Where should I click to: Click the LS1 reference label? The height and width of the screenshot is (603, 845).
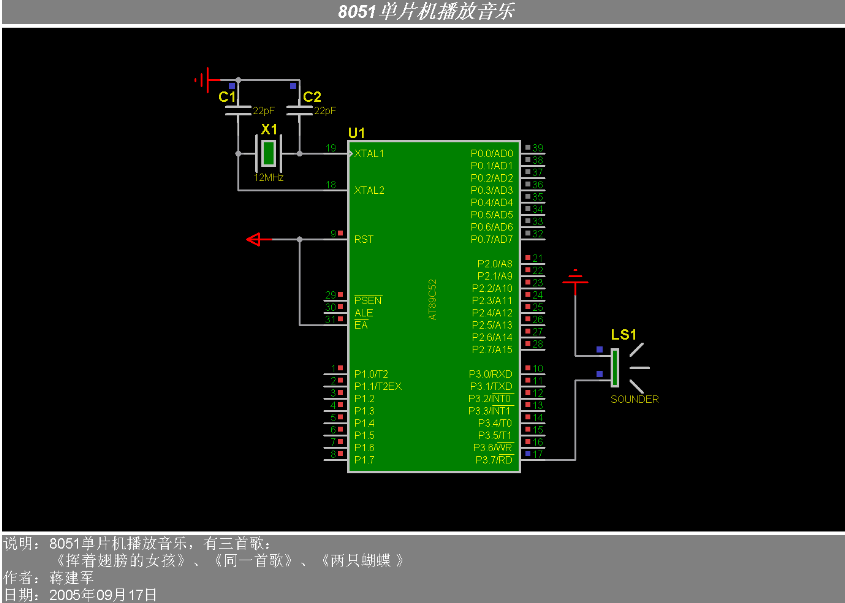(x=624, y=335)
